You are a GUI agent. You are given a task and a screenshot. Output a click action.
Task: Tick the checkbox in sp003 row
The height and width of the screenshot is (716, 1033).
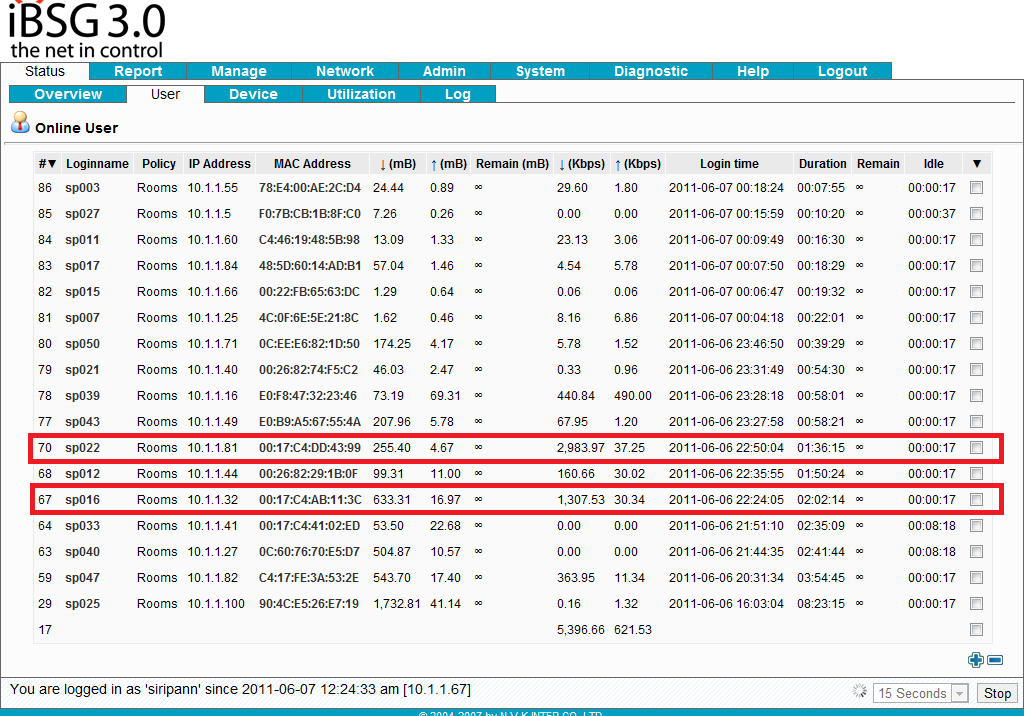point(976,188)
